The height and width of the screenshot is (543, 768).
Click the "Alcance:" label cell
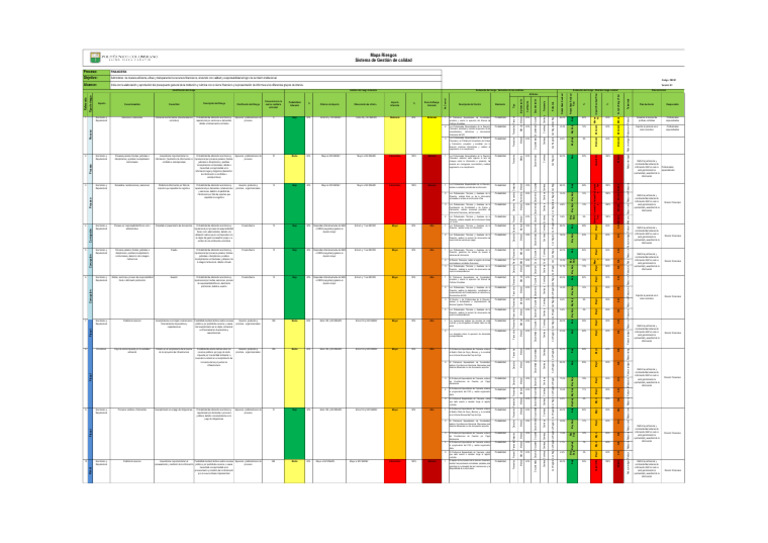click(96, 85)
